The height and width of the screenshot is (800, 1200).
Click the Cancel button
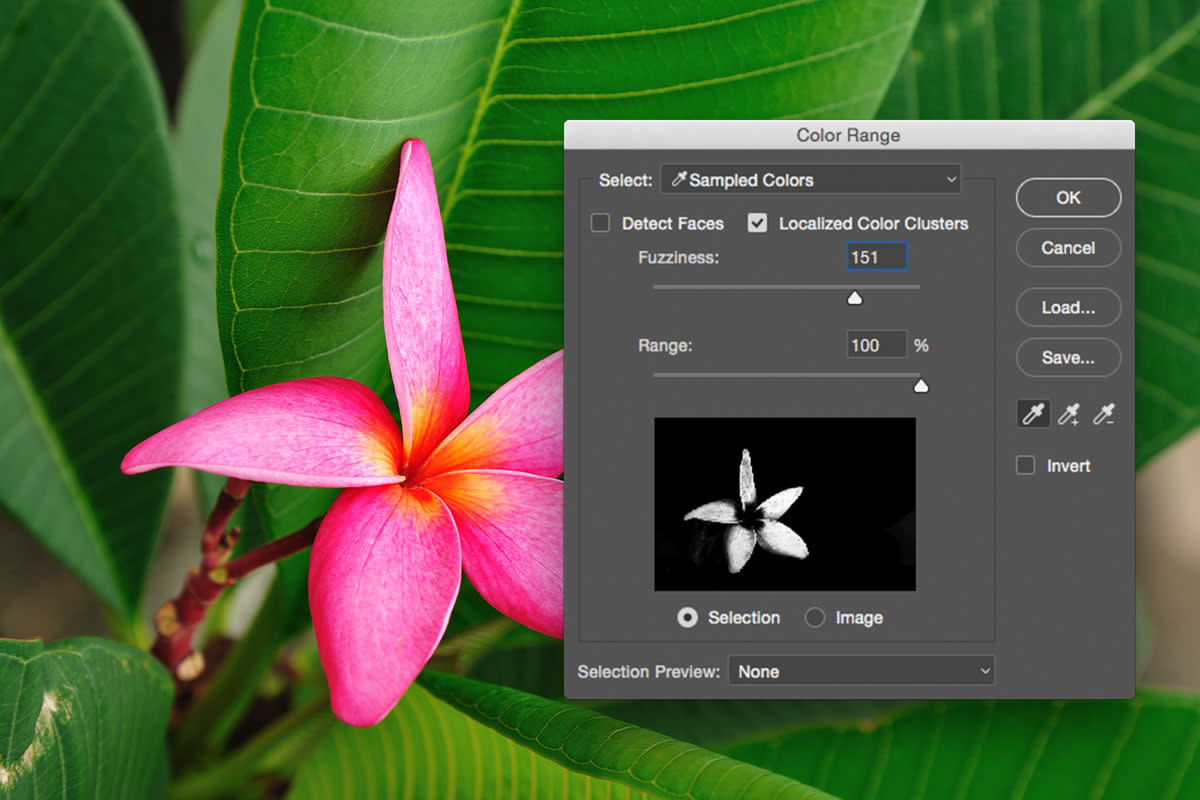1068,248
